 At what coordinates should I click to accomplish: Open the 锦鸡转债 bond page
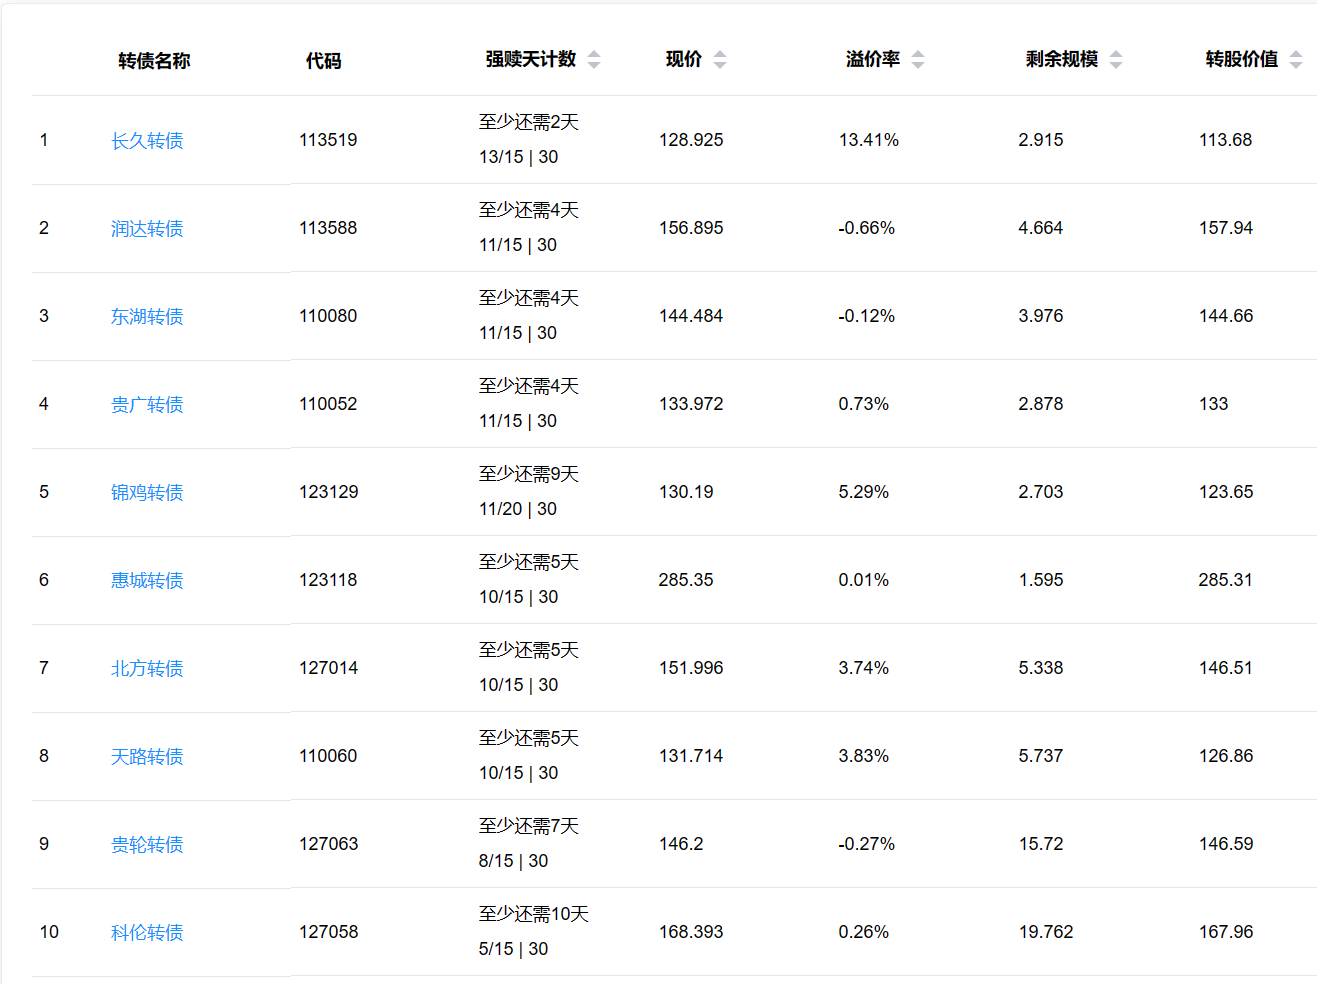pyautogui.click(x=147, y=493)
